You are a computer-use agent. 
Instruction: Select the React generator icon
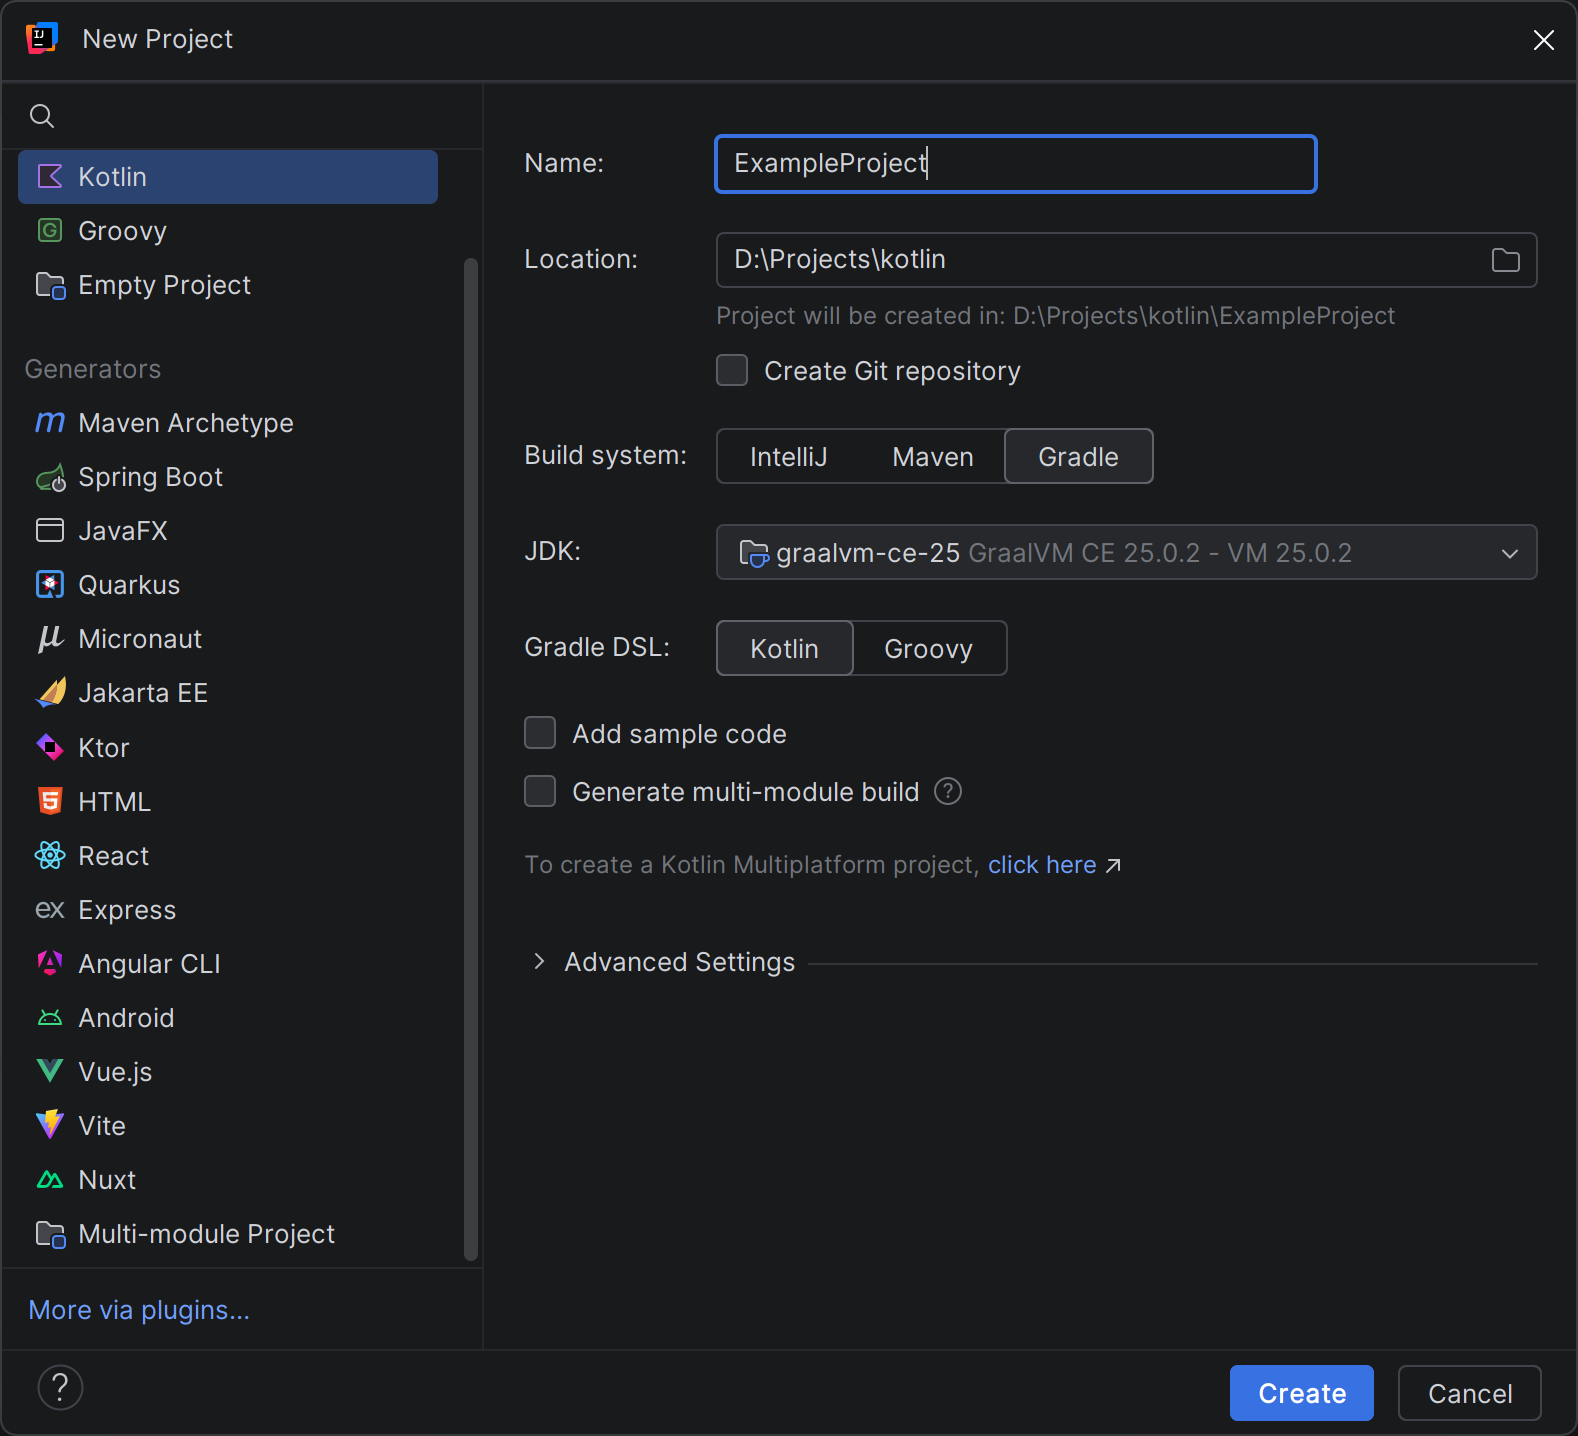click(50, 855)
